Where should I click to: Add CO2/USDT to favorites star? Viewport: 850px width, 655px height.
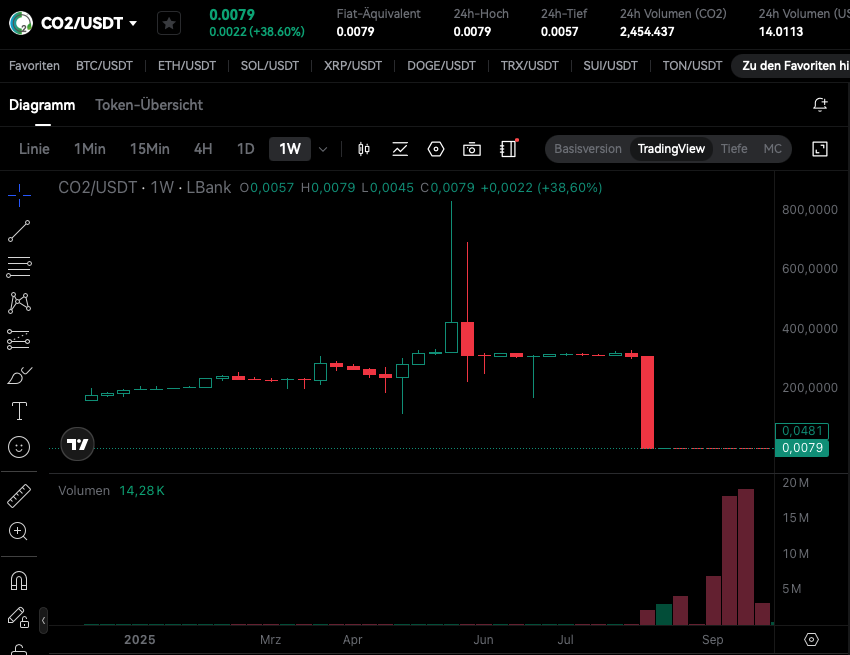(x=169, y=23)
